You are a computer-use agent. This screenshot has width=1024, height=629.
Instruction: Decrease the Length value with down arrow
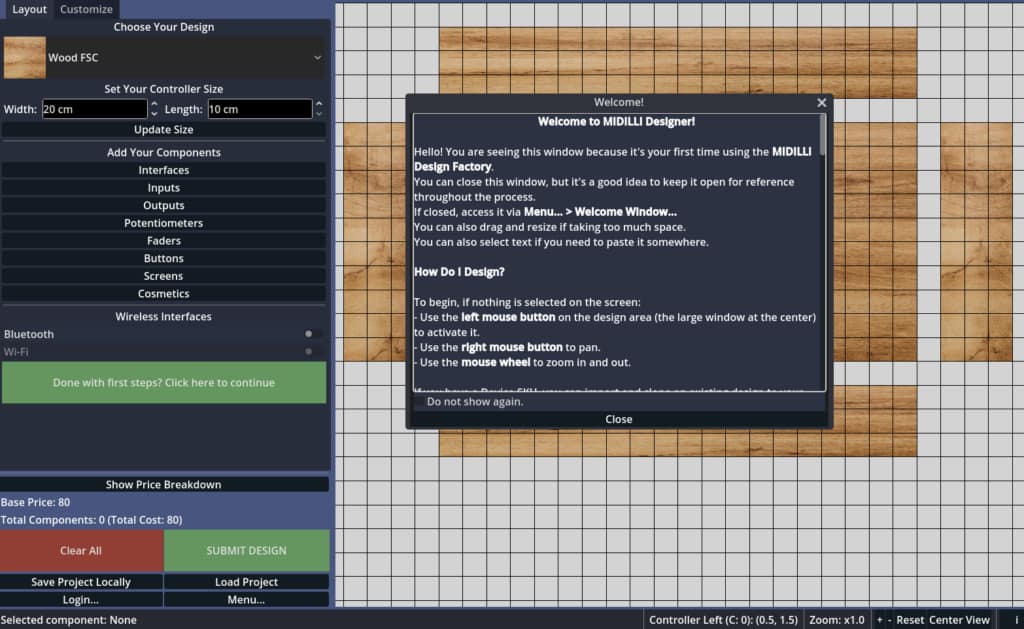(319, 114)
